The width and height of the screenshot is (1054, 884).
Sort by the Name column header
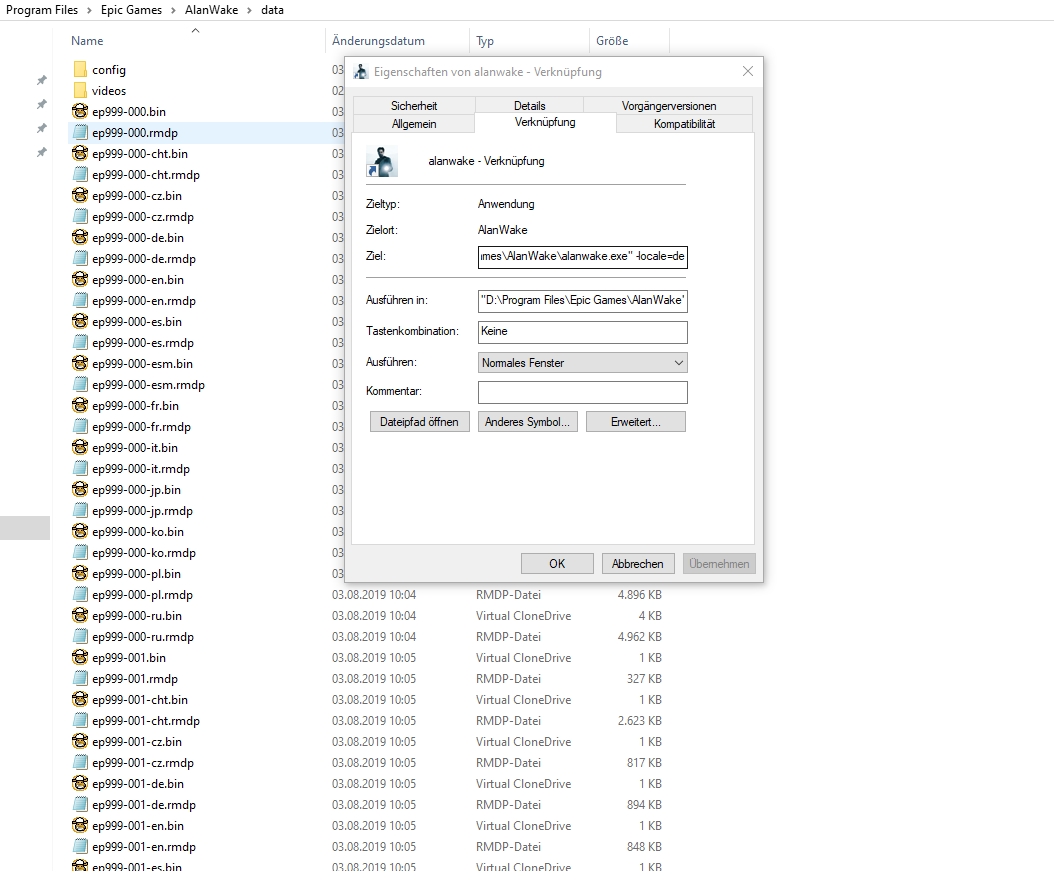(x=87, y=41)
